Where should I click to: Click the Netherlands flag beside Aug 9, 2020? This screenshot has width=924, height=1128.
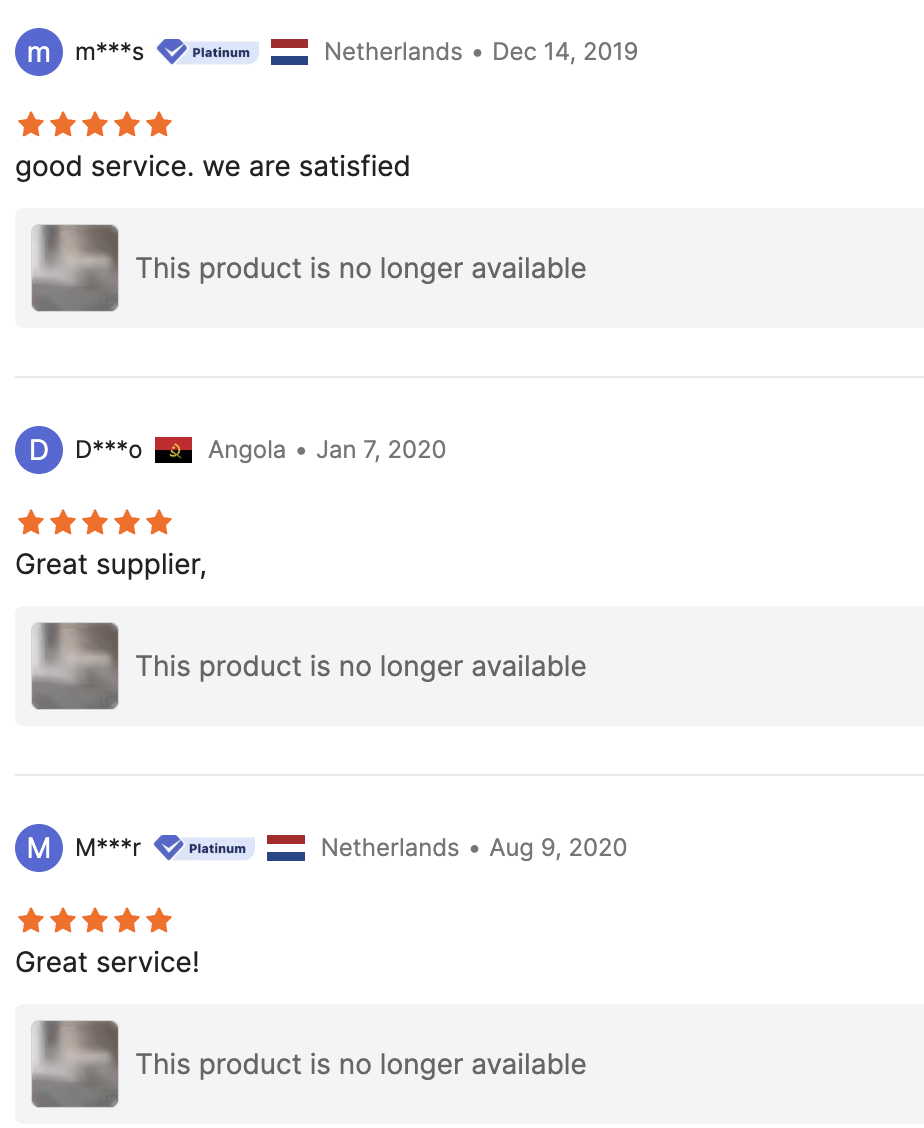point(286,848)
